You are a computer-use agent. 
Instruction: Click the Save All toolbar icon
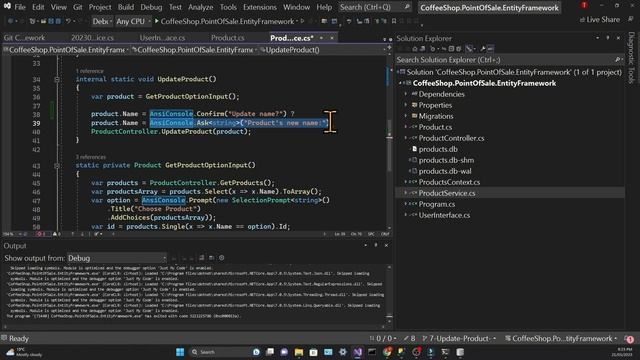[58, 21]
